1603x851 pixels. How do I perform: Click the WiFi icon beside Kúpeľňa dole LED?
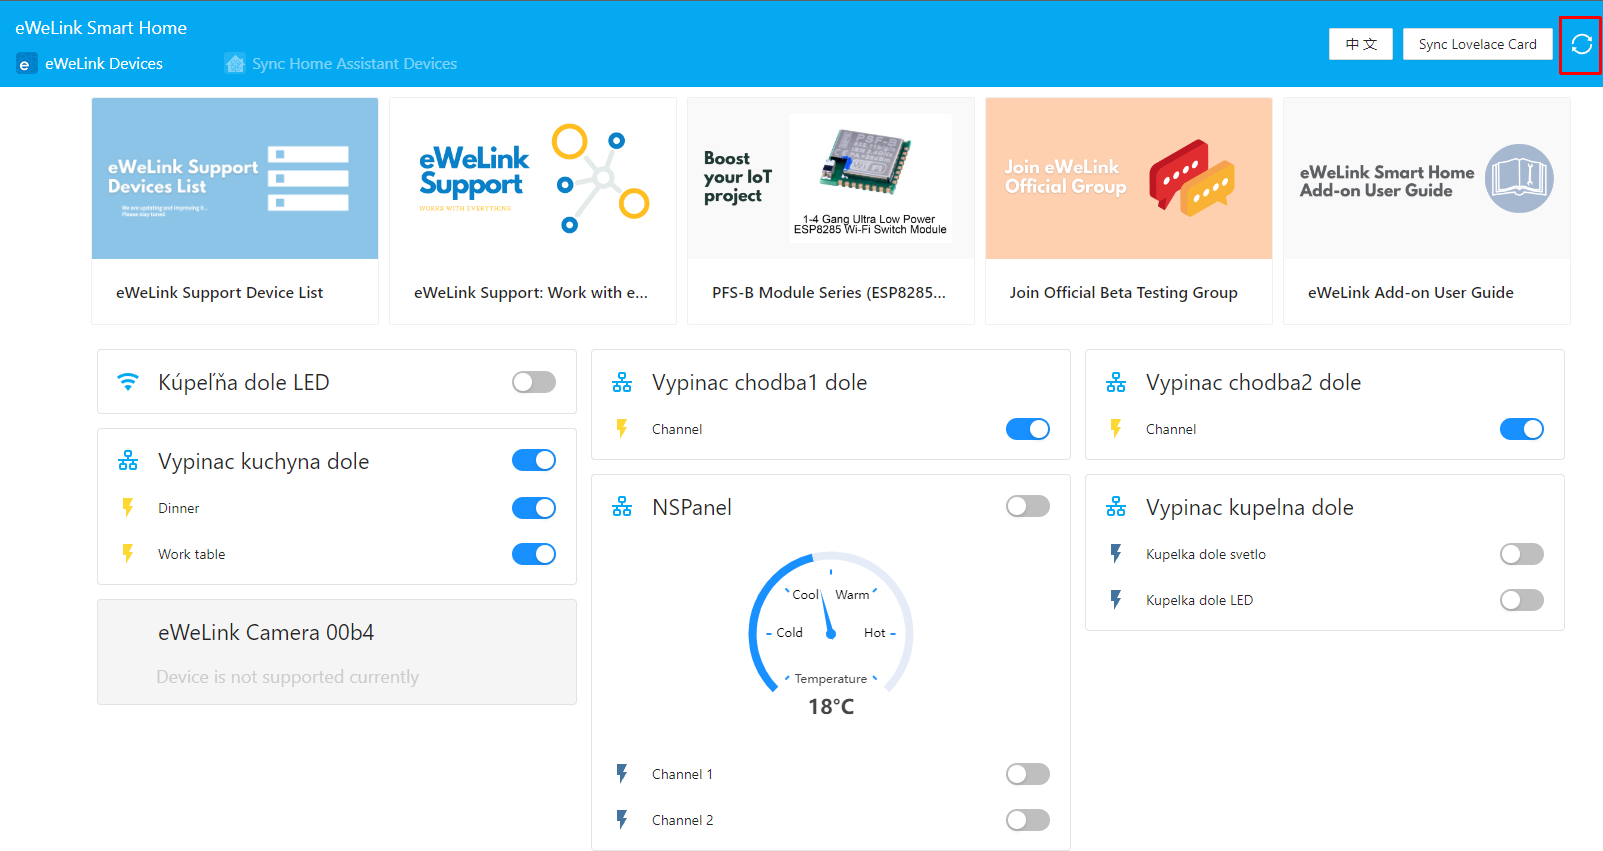(x=128, y=382)
